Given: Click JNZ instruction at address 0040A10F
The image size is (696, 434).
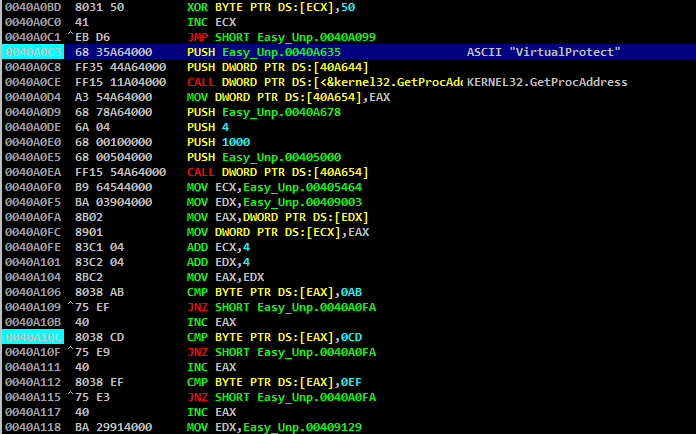Looking at the screenshot, I should tap(281, 352).
